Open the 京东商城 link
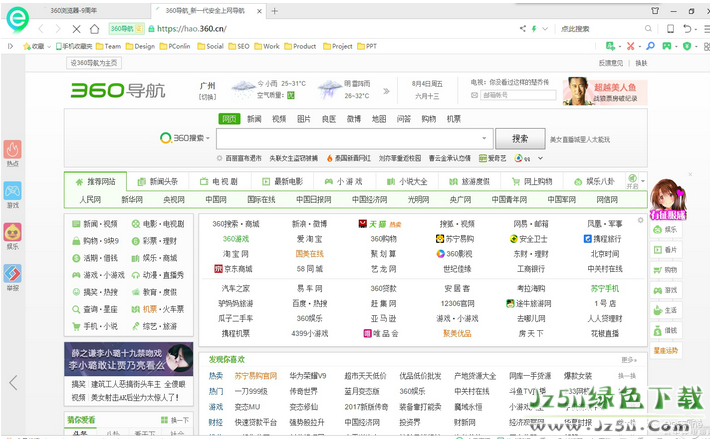Screen dimensions: 710x439 (x=233, y=269)
